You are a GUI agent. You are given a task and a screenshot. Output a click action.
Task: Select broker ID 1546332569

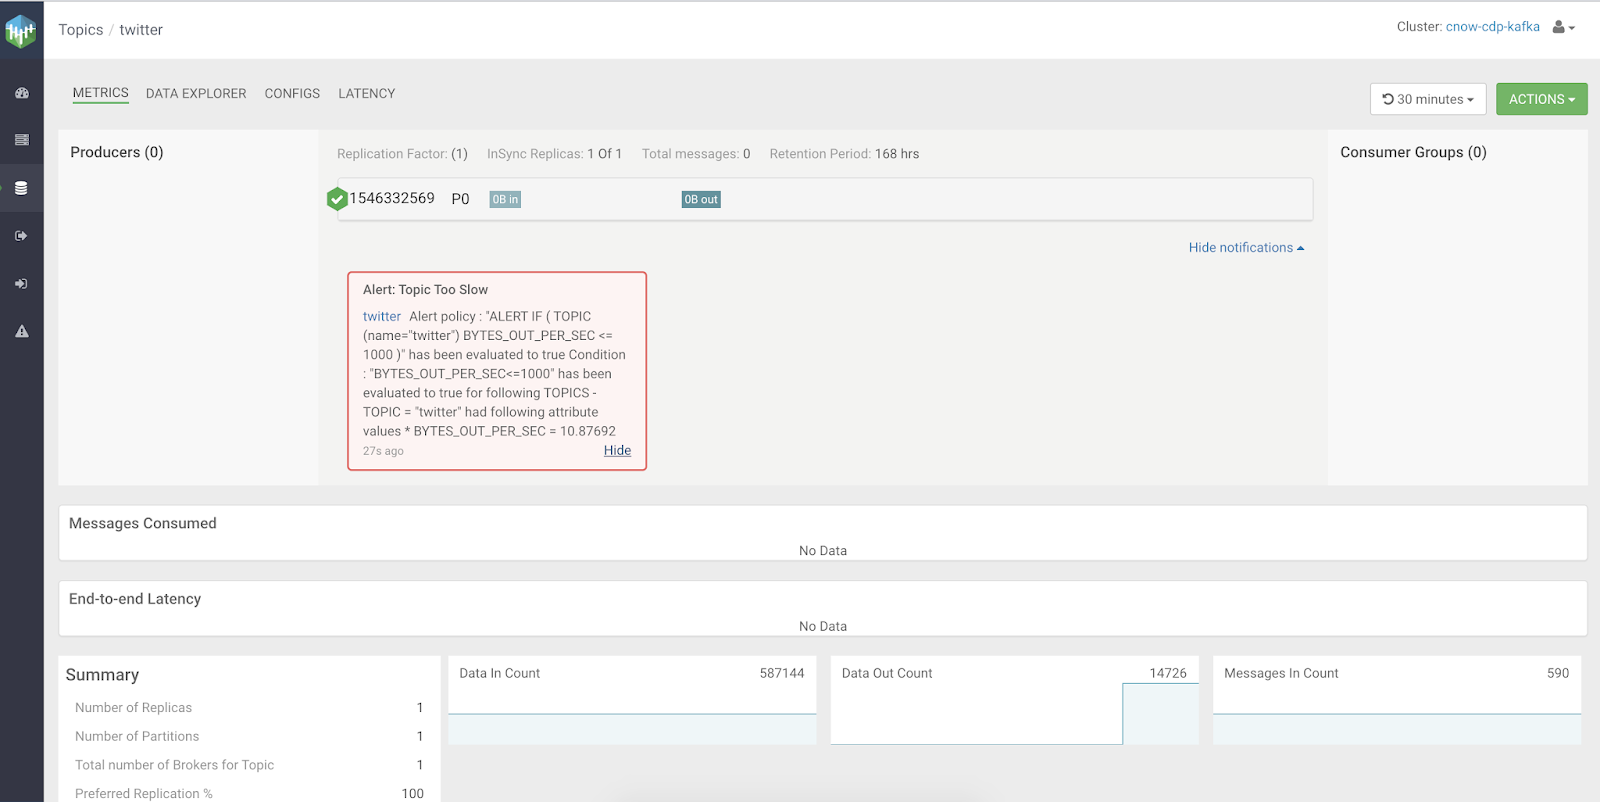coord(392,198)
